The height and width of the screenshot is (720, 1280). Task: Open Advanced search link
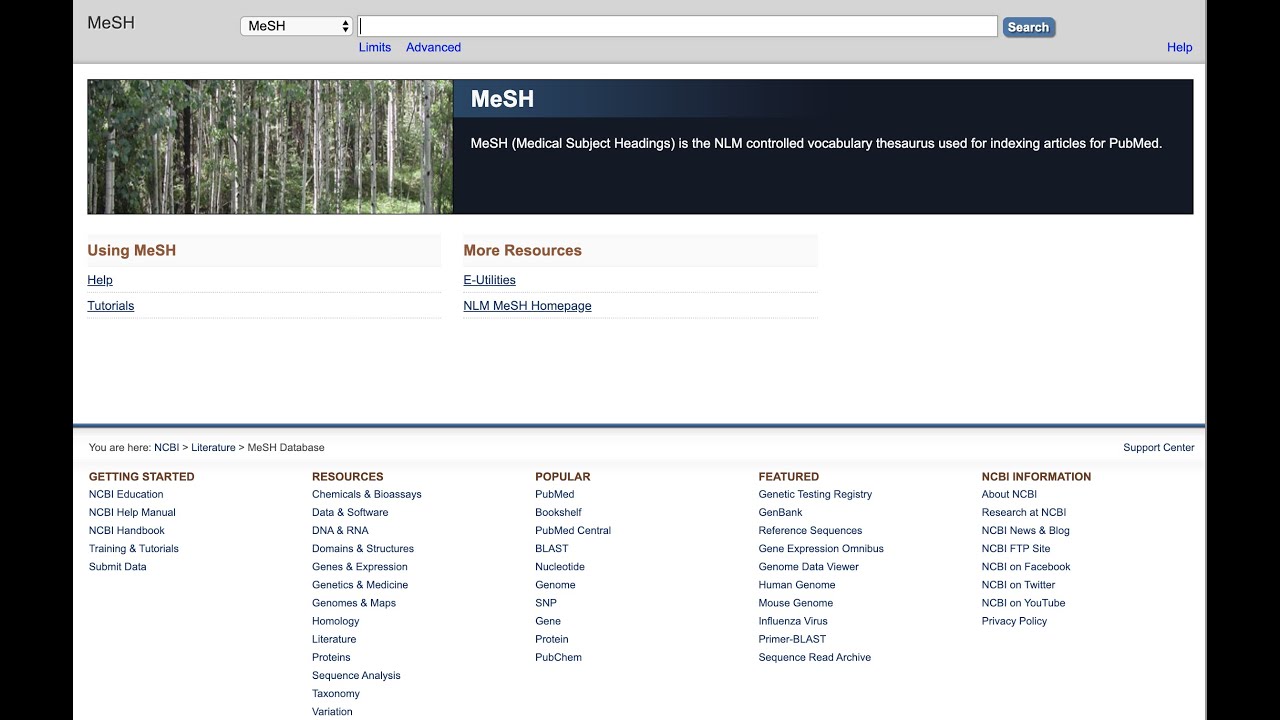433,47
